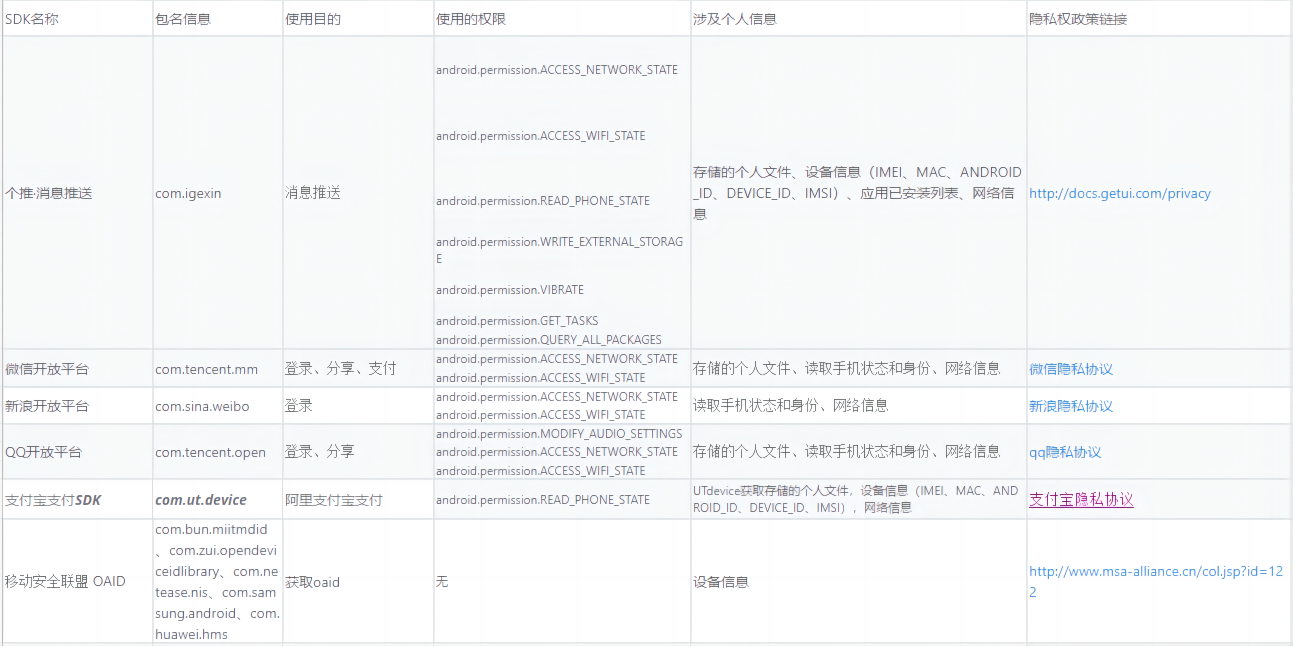
Task: Select the QQ开放平台 cell
Action: click(44, 452)
